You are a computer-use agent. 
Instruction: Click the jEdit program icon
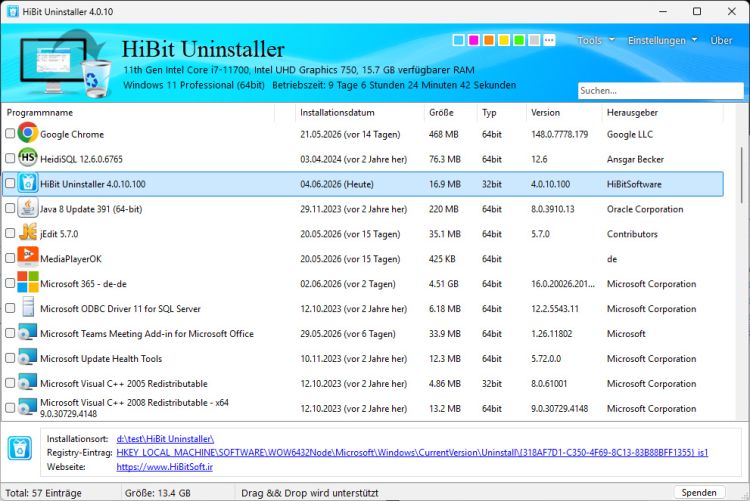pos(28,233)
